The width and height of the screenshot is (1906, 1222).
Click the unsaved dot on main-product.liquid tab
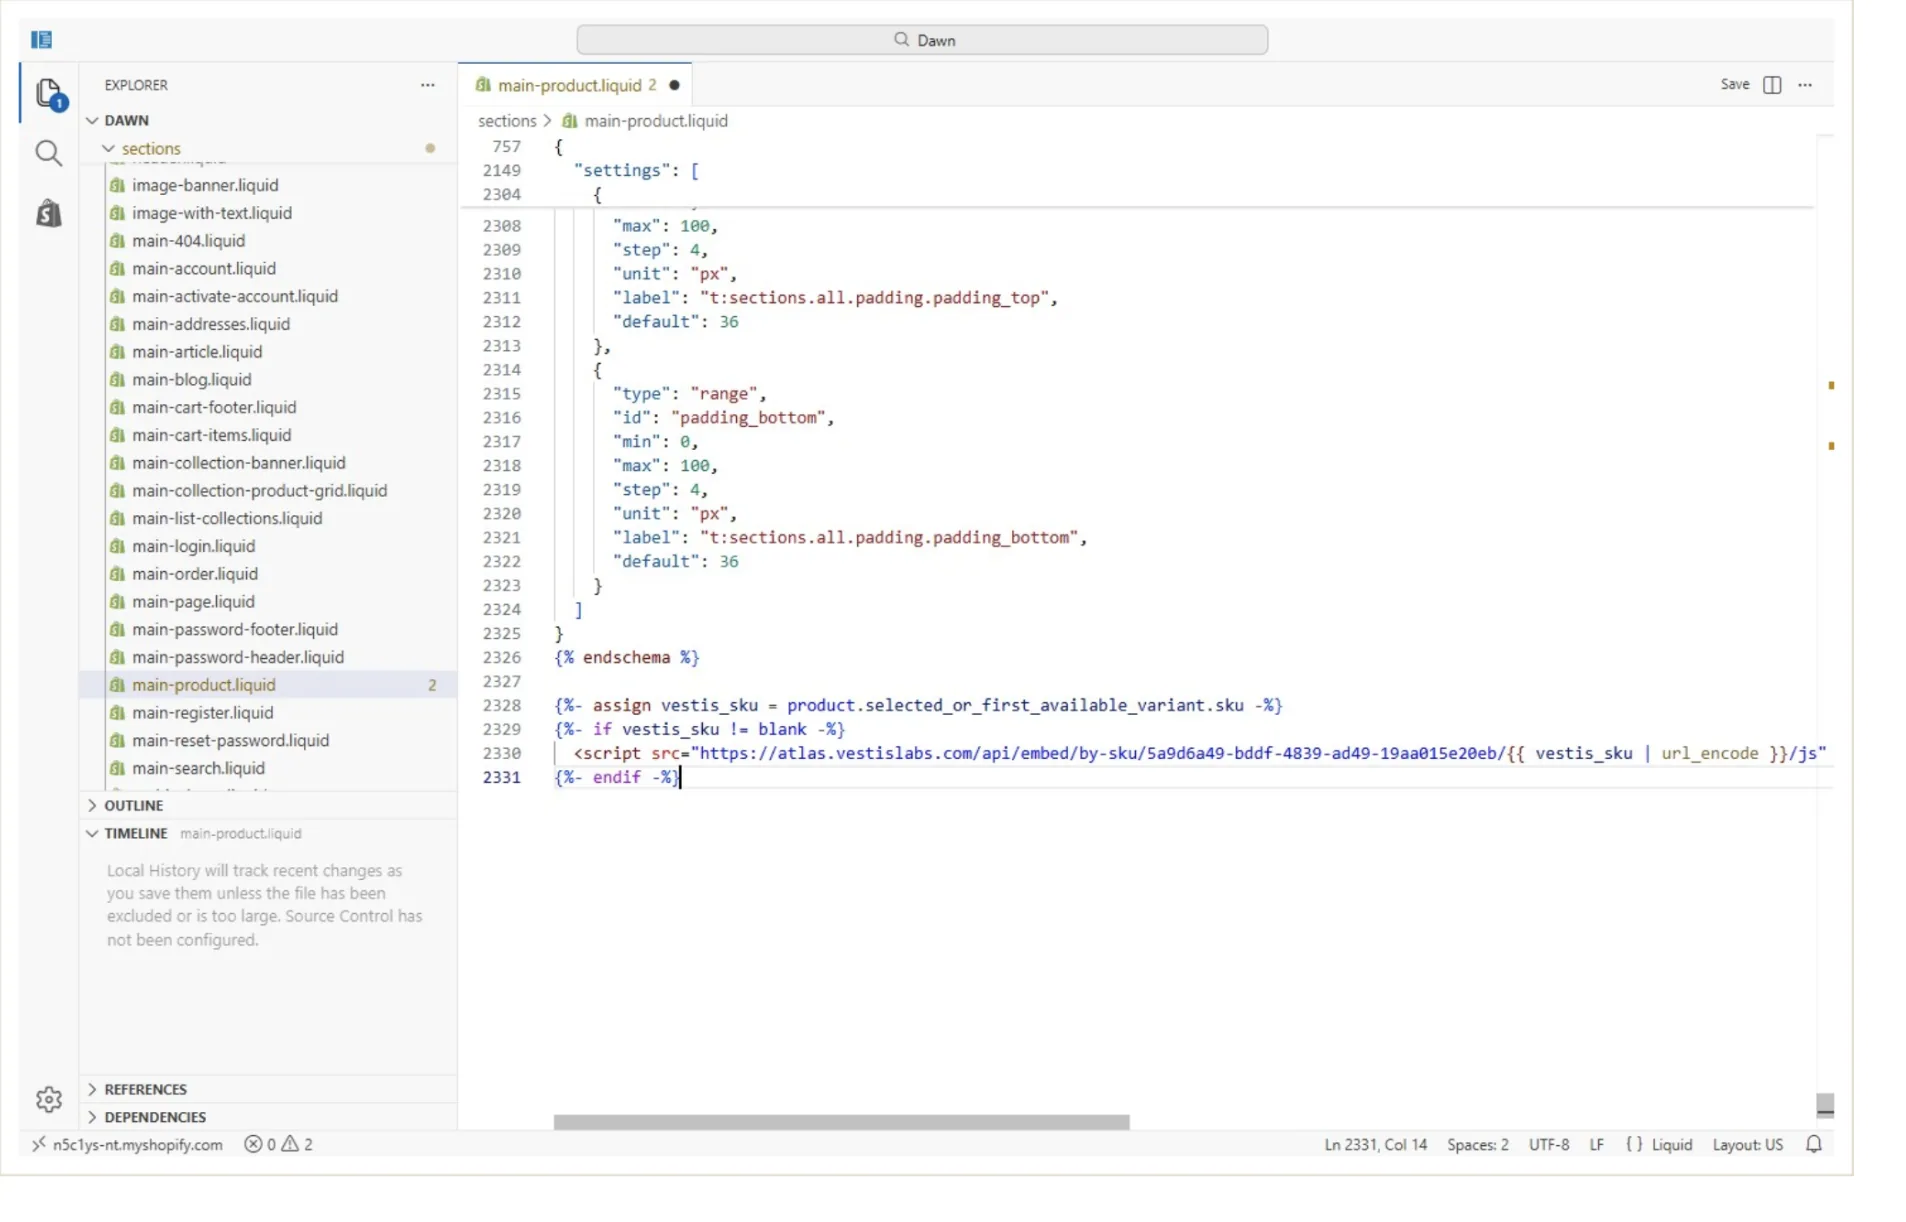674,85
